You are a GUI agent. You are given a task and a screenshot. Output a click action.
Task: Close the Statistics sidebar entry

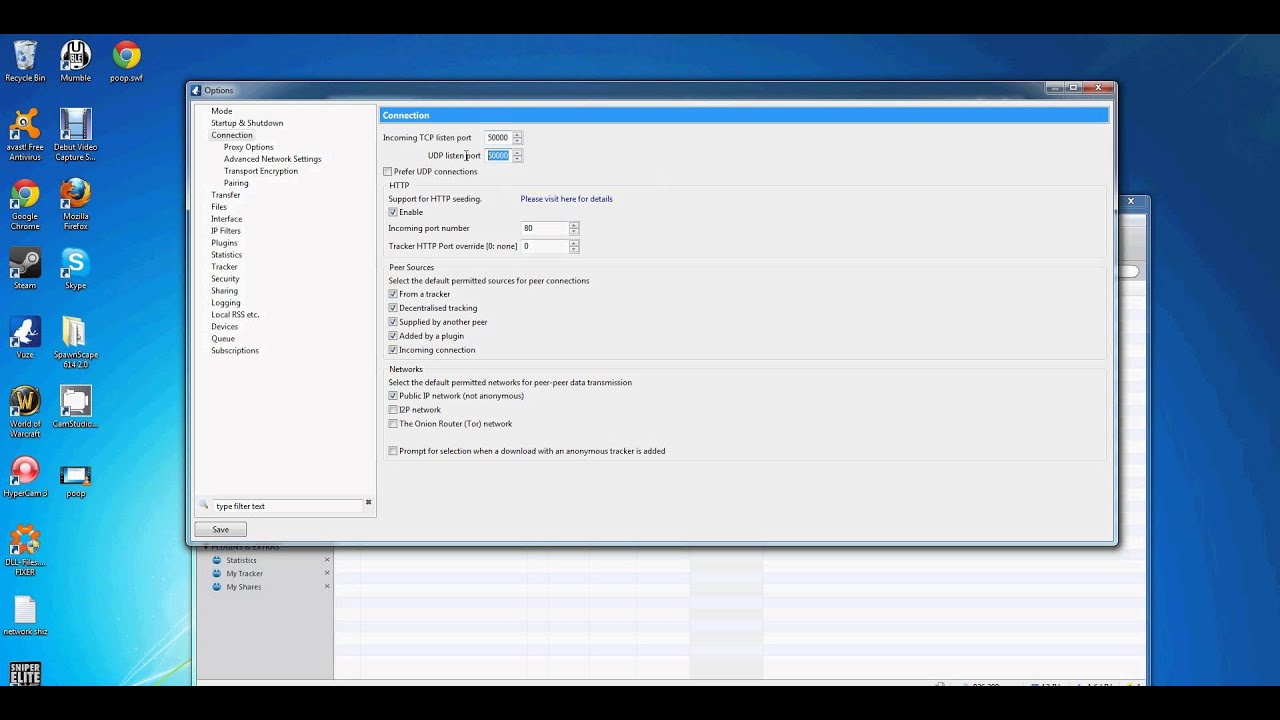coord(326,560)
